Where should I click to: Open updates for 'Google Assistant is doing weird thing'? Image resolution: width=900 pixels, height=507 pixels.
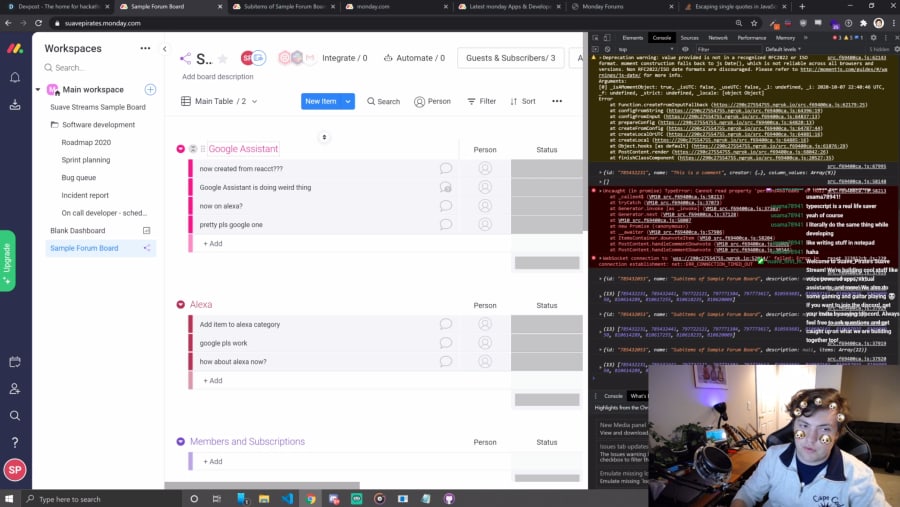tap(446, 187)
